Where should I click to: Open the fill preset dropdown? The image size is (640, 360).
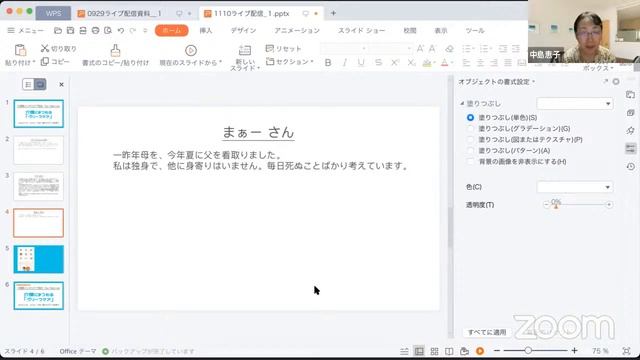(x=575, y=104)
